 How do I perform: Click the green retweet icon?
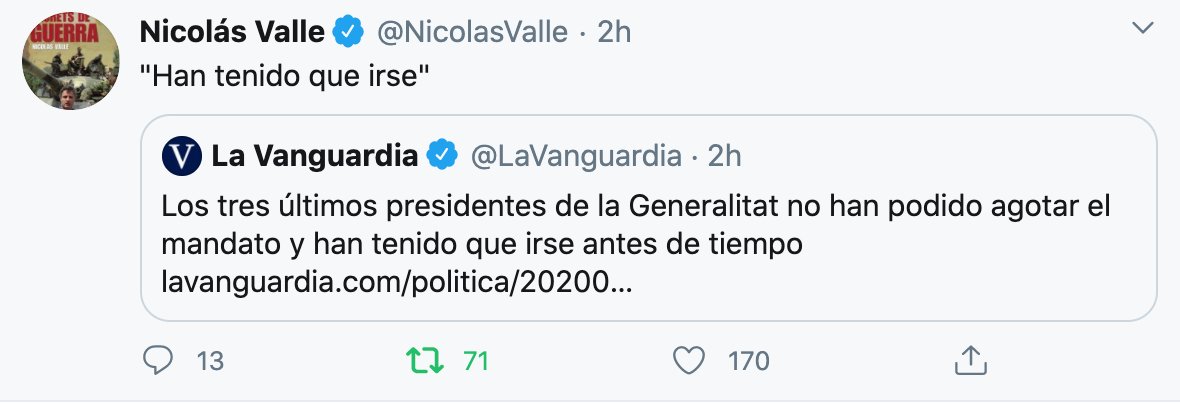(427, 361)
